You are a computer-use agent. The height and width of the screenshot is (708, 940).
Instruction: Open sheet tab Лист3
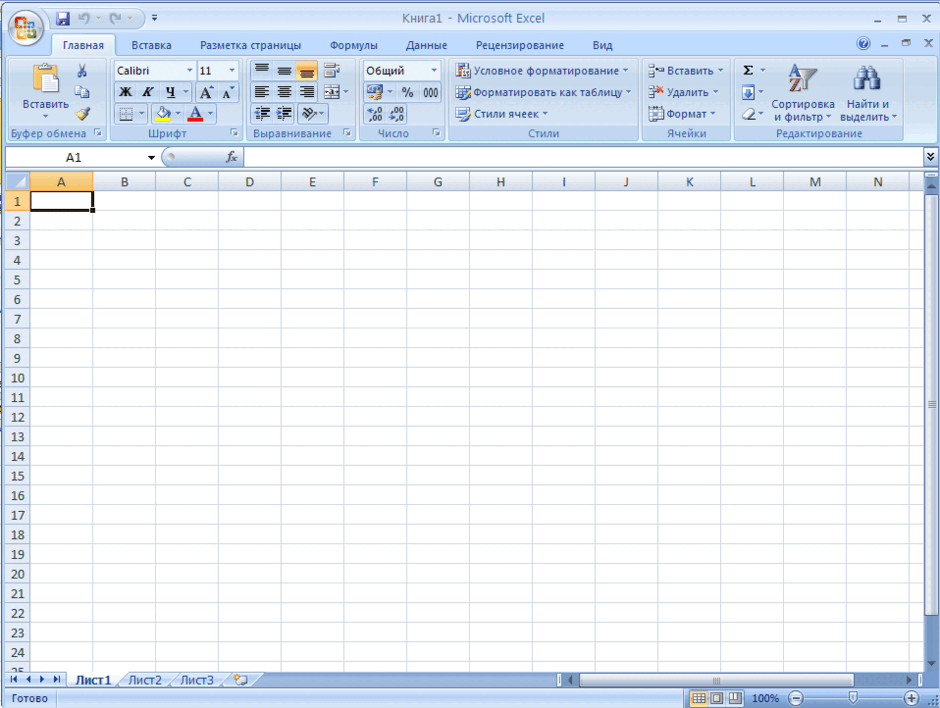[x=197, y=680]
